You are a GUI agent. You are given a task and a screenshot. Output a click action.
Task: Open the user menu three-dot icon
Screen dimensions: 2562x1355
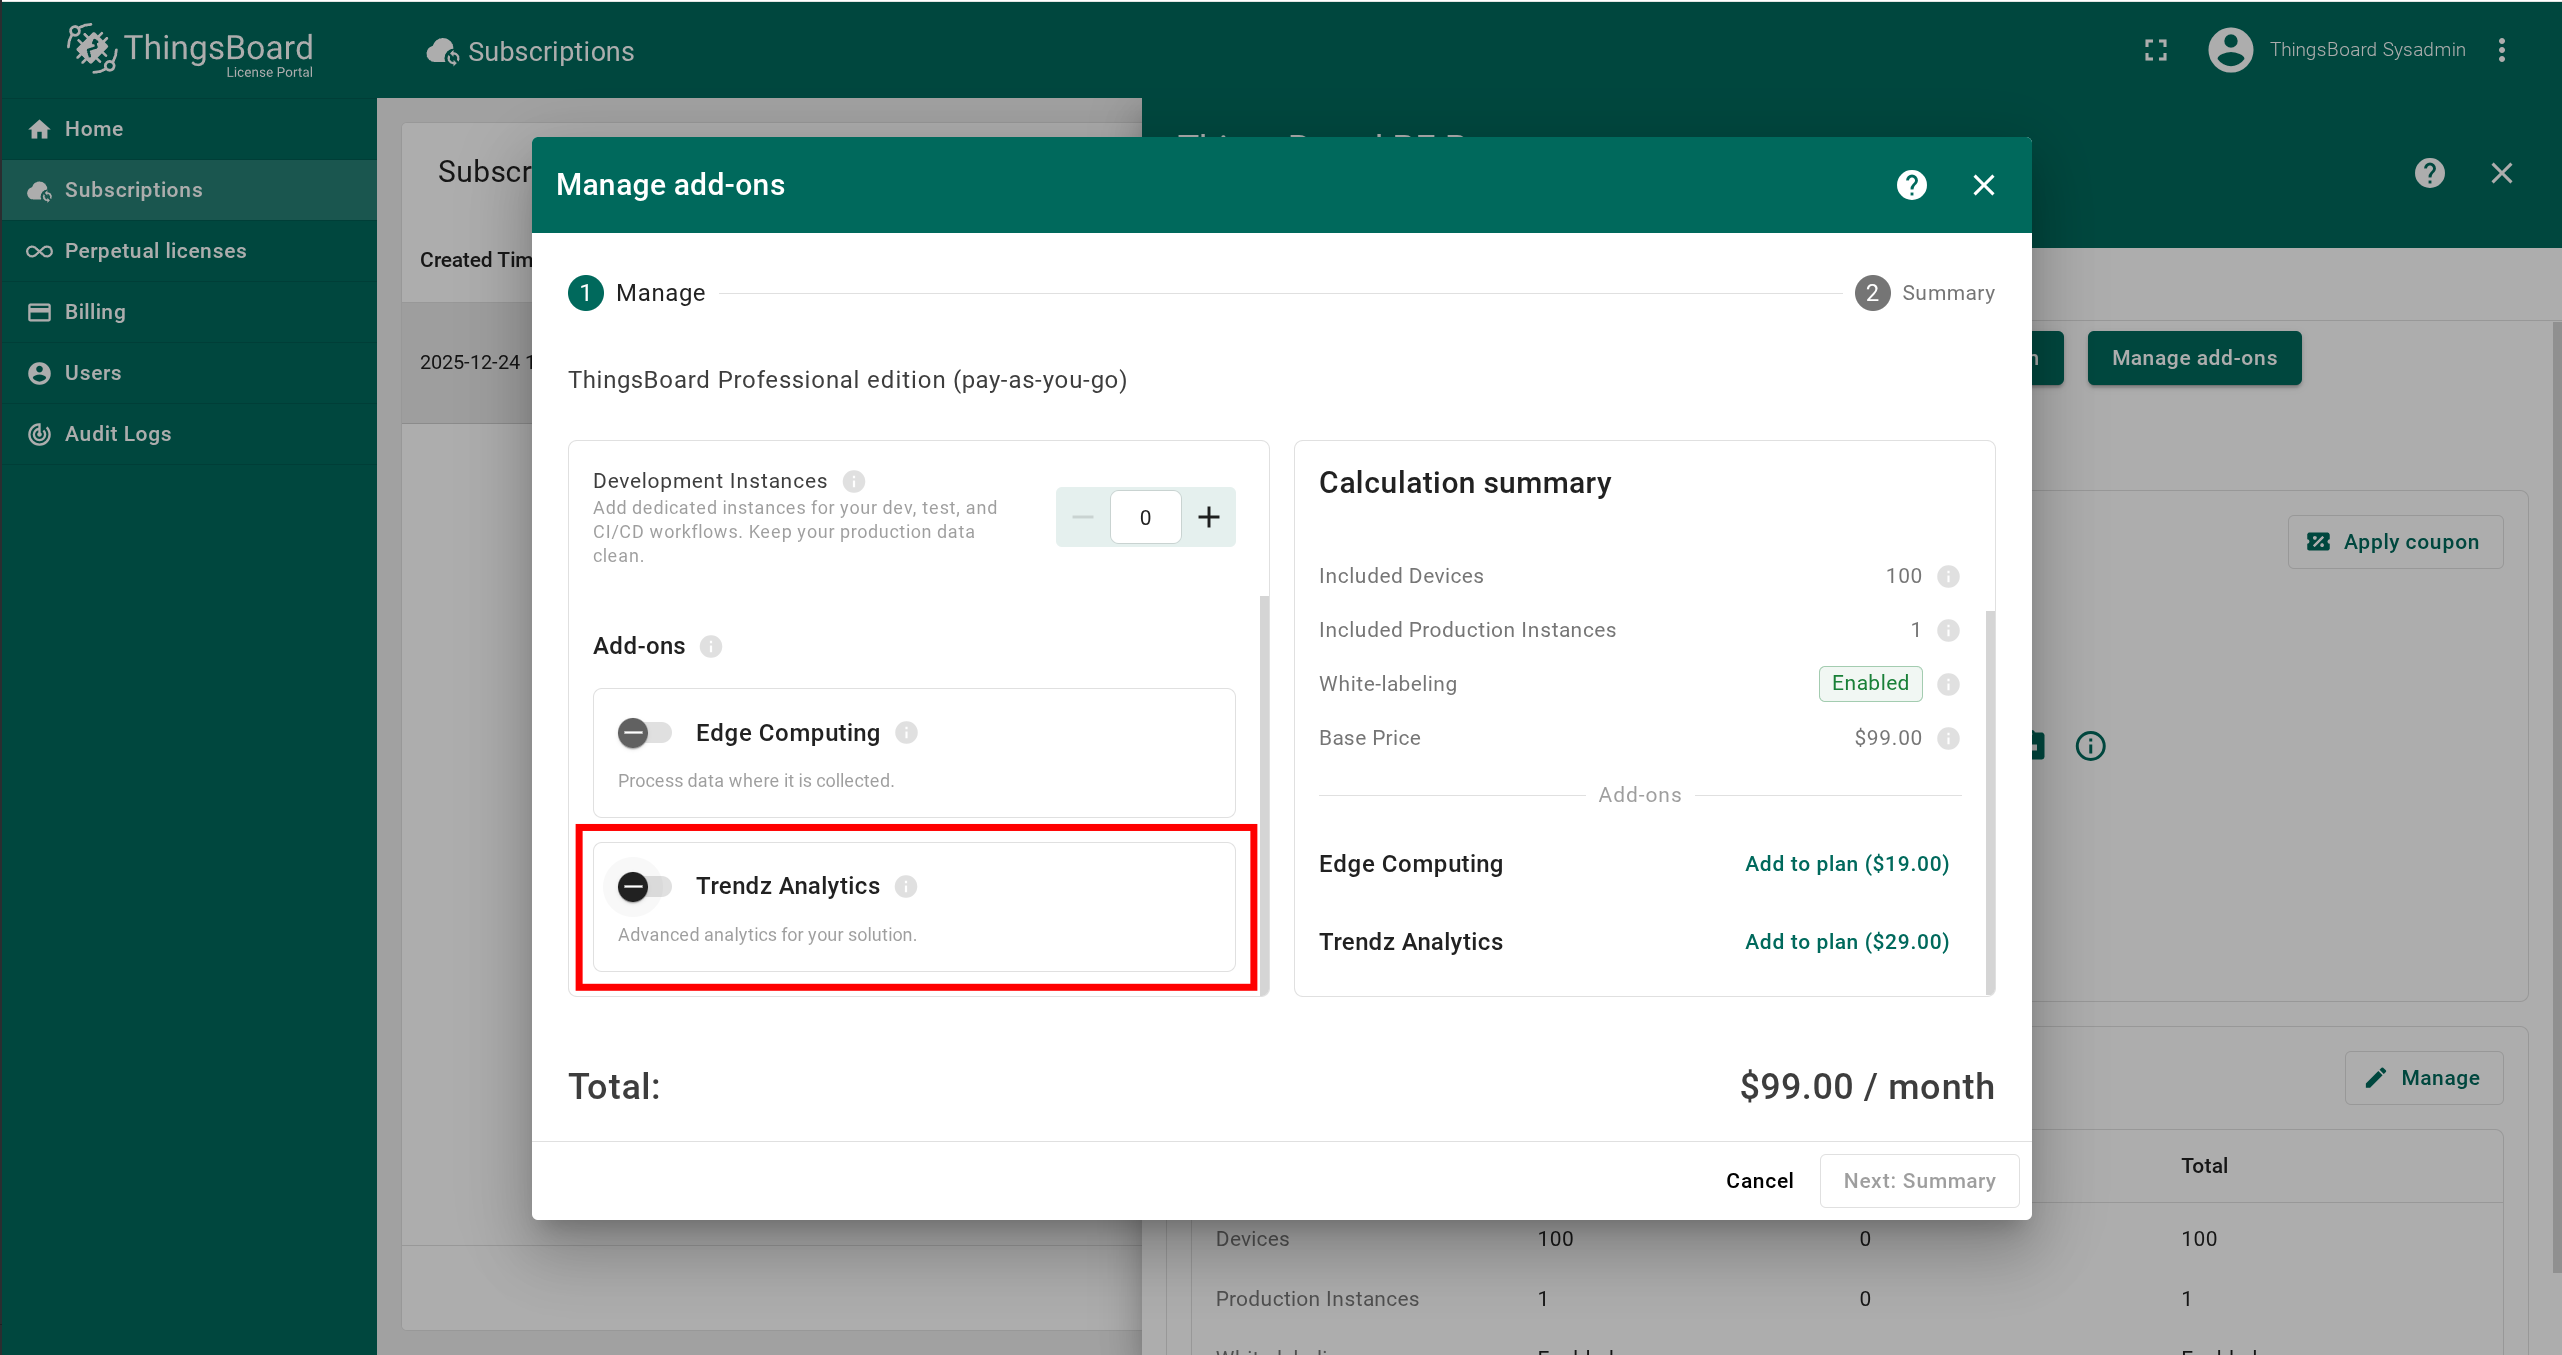[2501, 50]
